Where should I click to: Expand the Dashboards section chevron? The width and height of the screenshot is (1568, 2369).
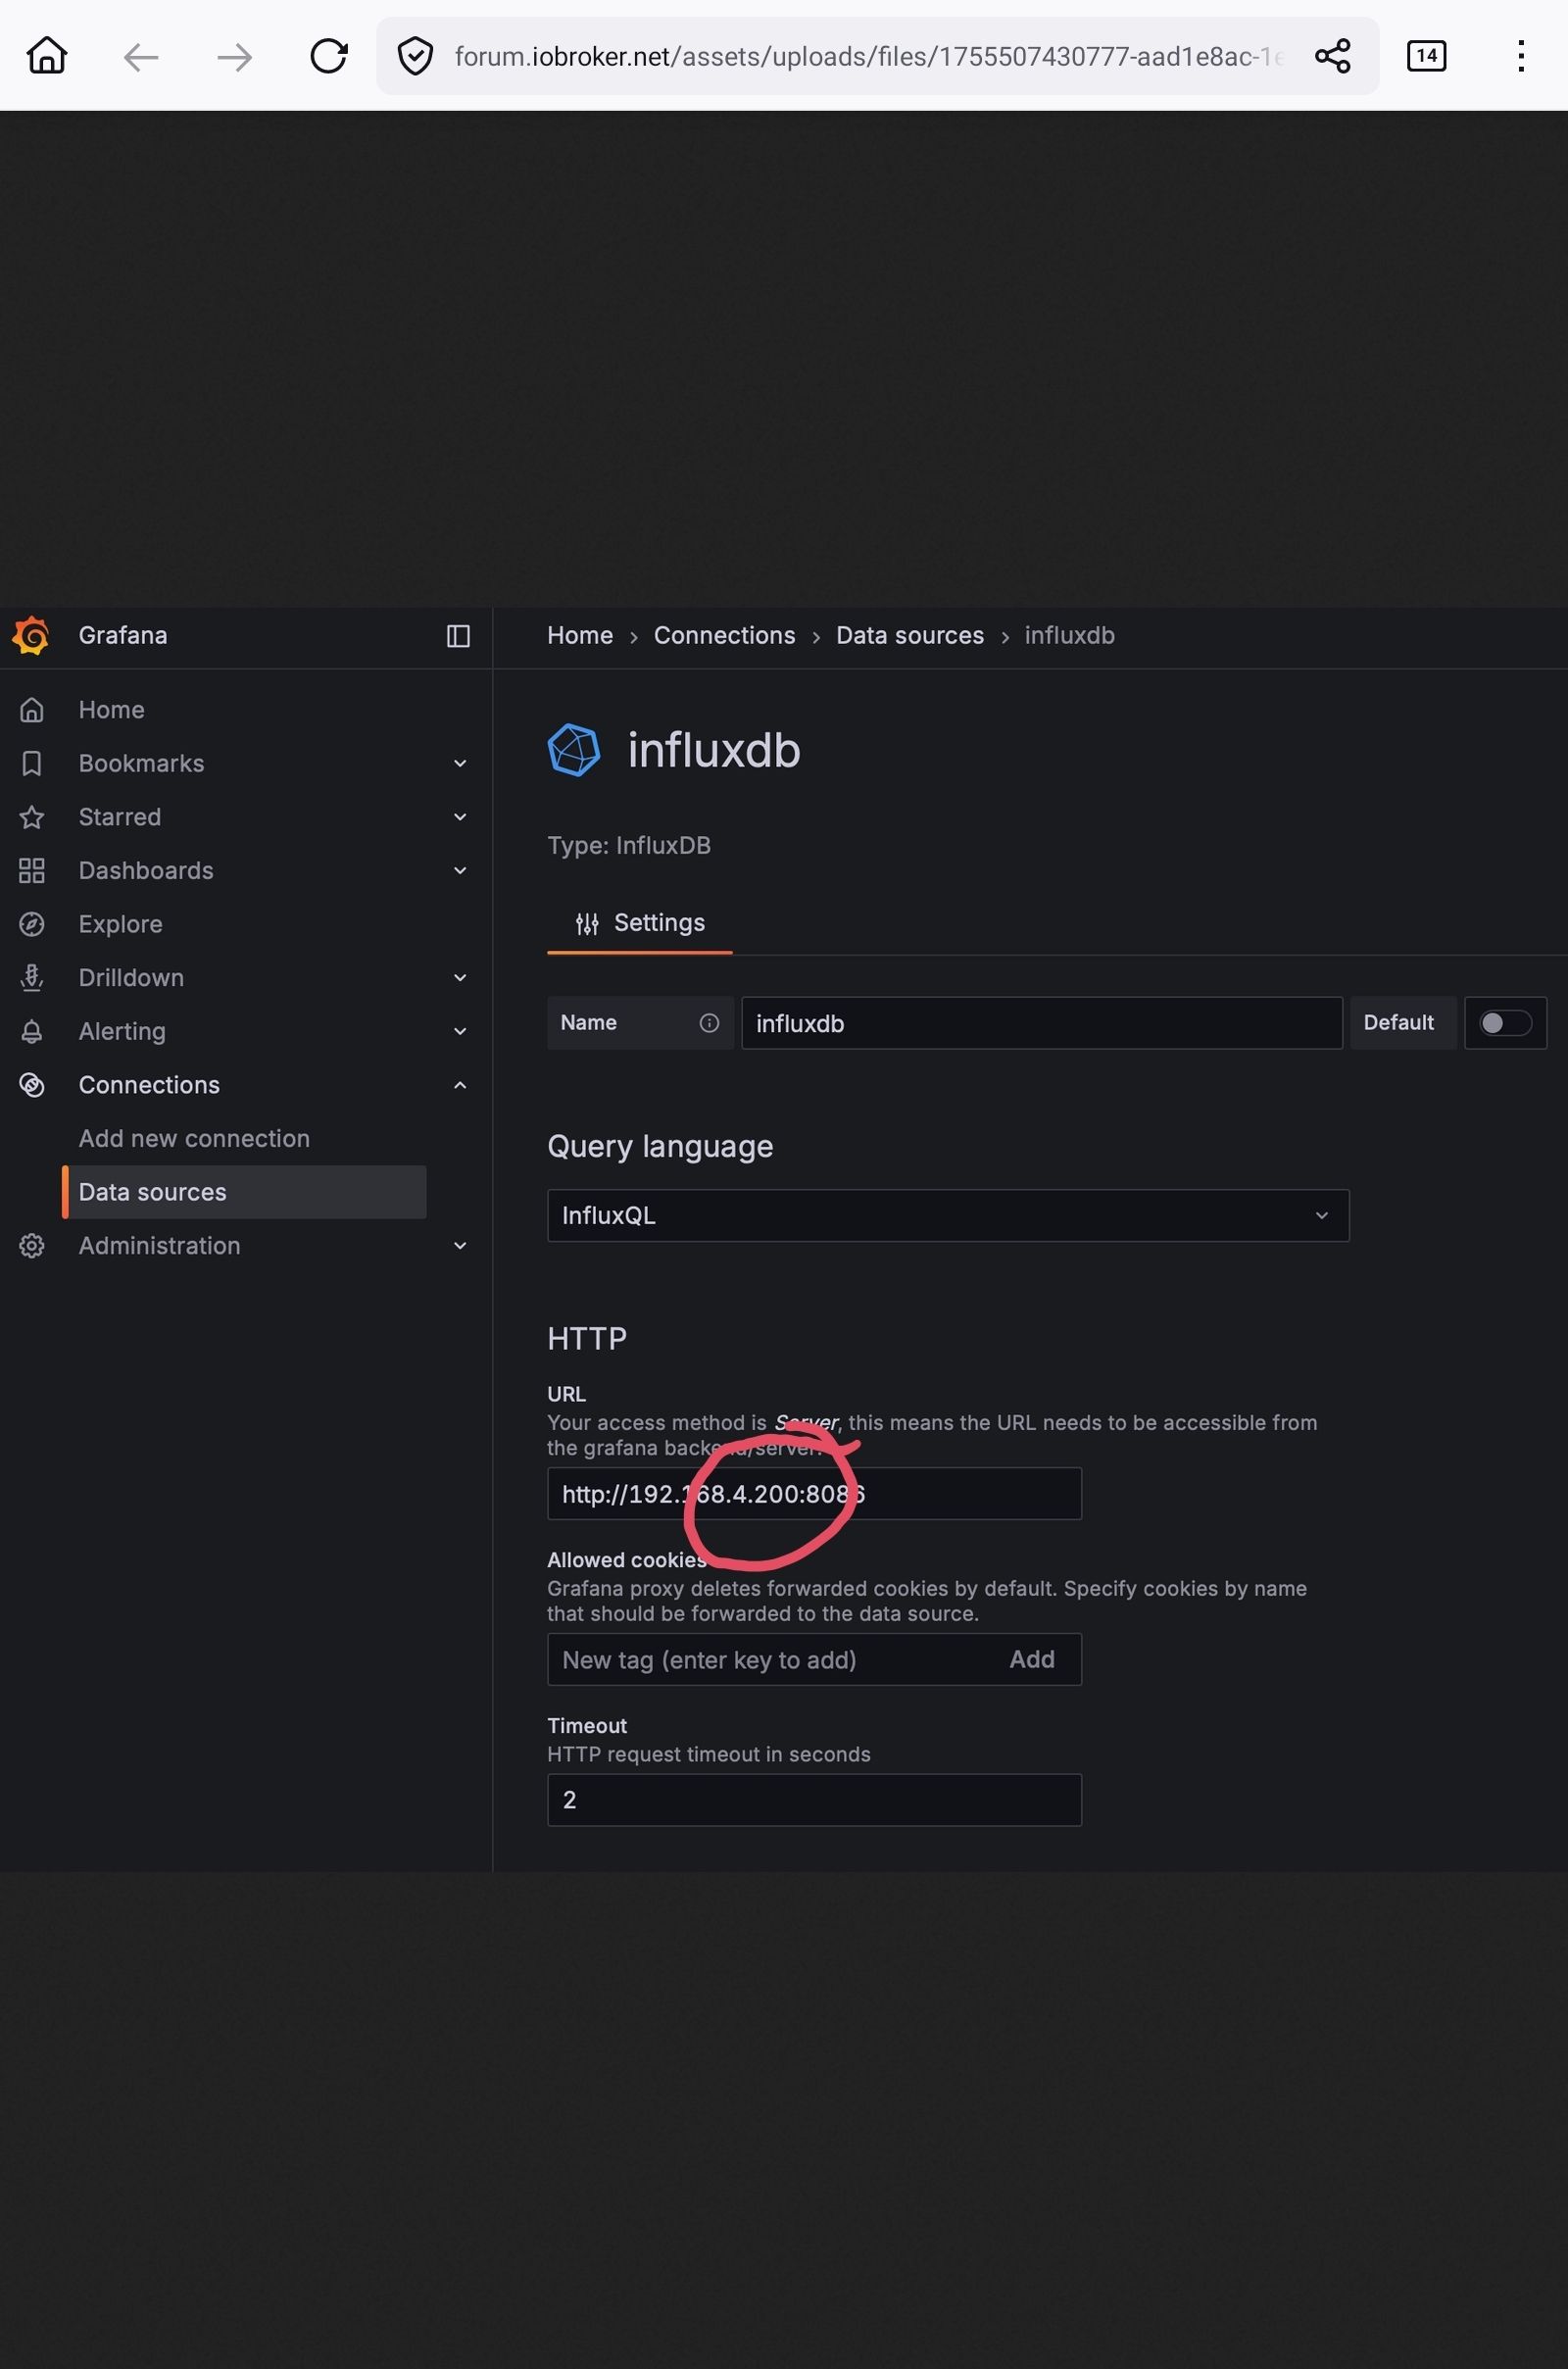(460, 871)
